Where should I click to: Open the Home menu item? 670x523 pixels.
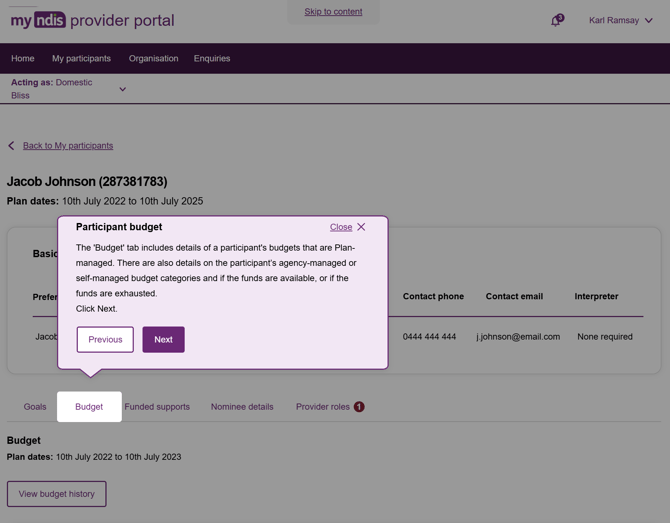(23, 59)
